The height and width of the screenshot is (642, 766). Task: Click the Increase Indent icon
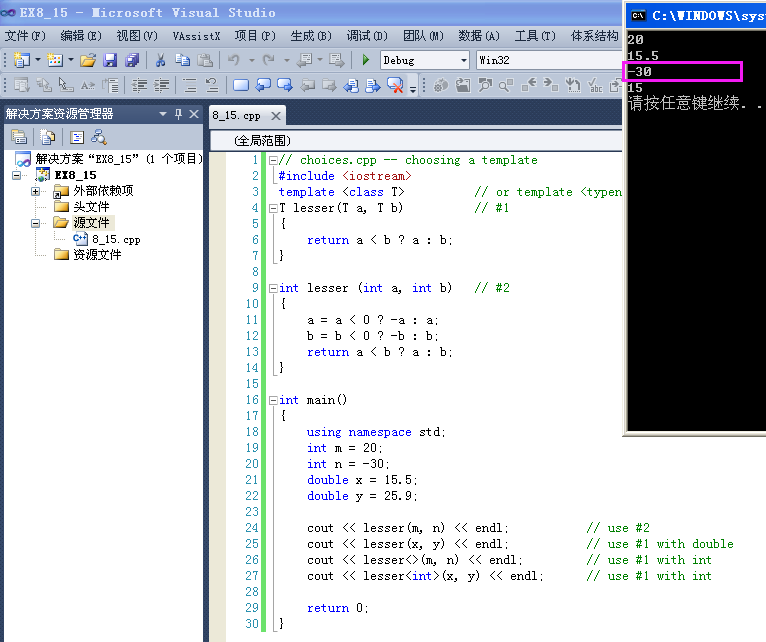161,86
